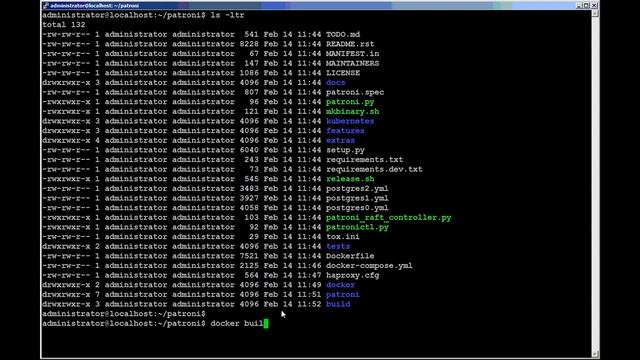640x360 pixels.
Task: Click the LICENSE file name
Action: pos(343,73)
